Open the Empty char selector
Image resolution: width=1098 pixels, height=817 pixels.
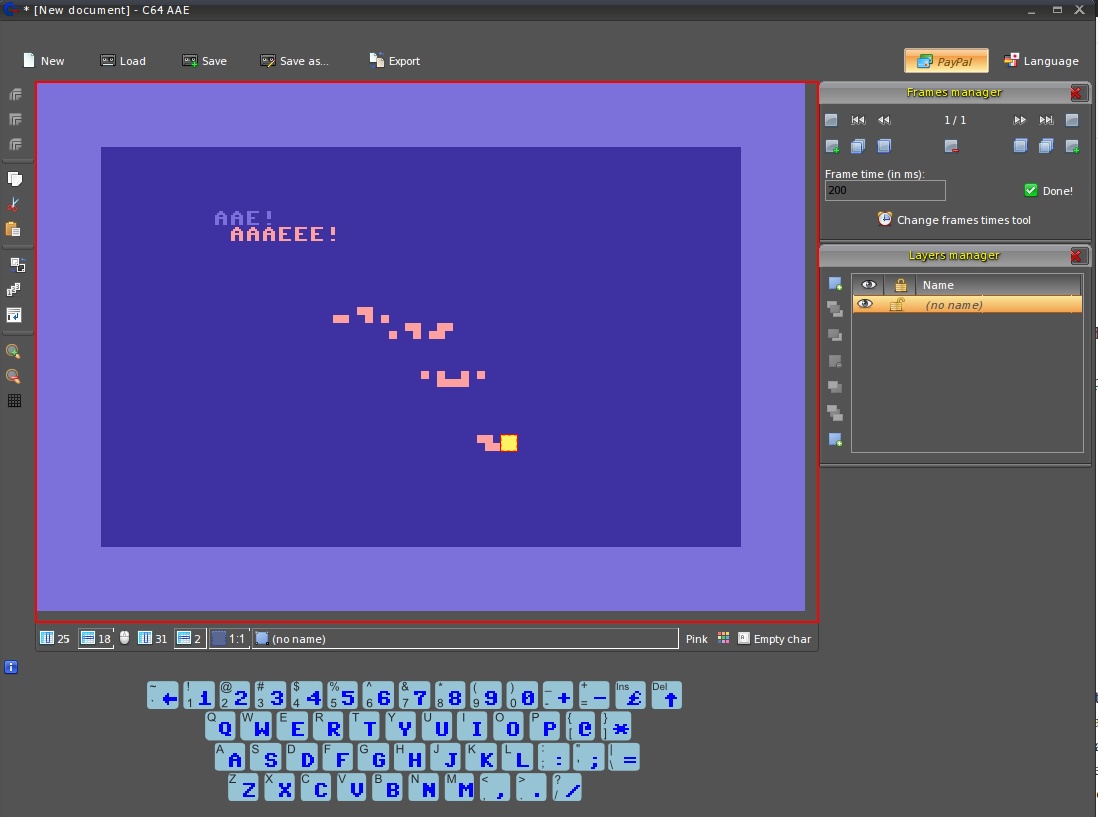(x=774, y=638)
